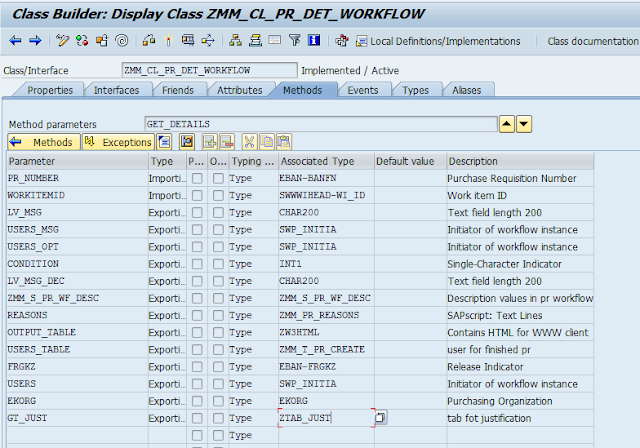Click the Display Navigation Window icon
Viewport: 640px width, 448px height.
208,40
